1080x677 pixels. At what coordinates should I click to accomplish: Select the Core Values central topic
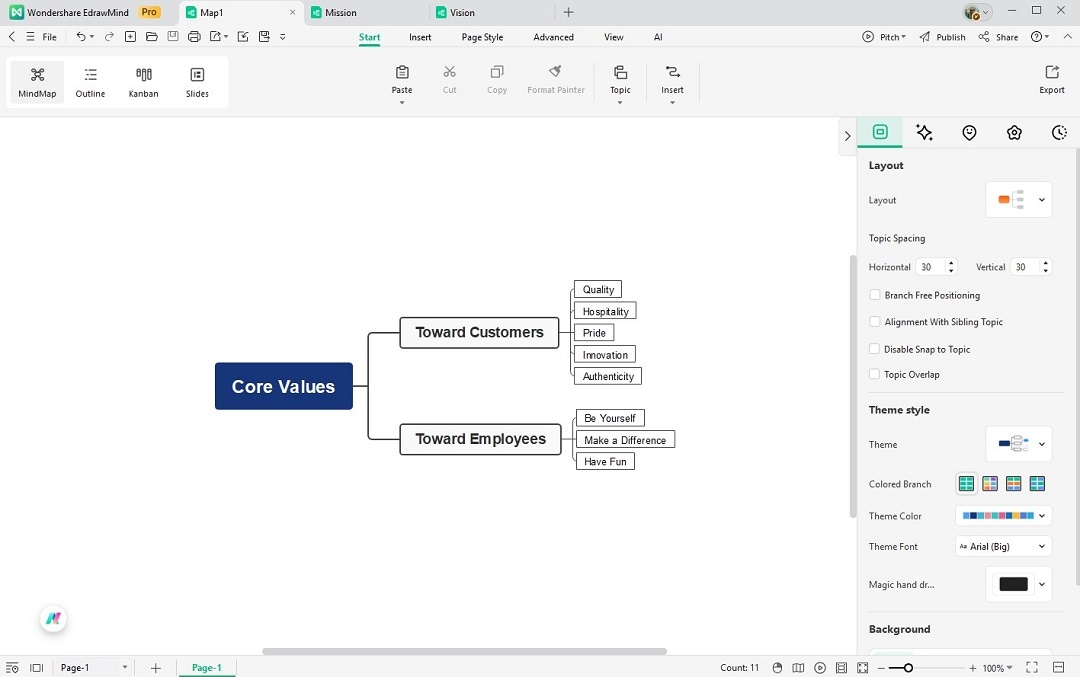(284, 386)
